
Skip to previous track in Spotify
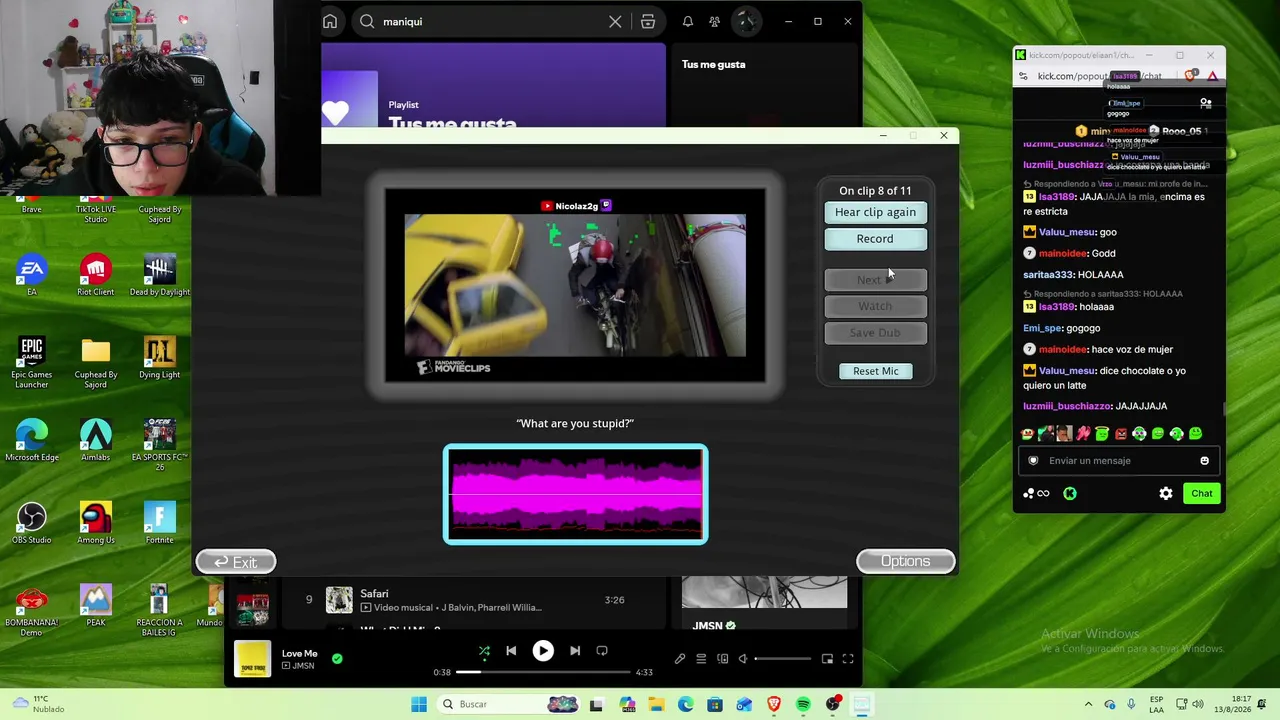[x=511, y=651]
